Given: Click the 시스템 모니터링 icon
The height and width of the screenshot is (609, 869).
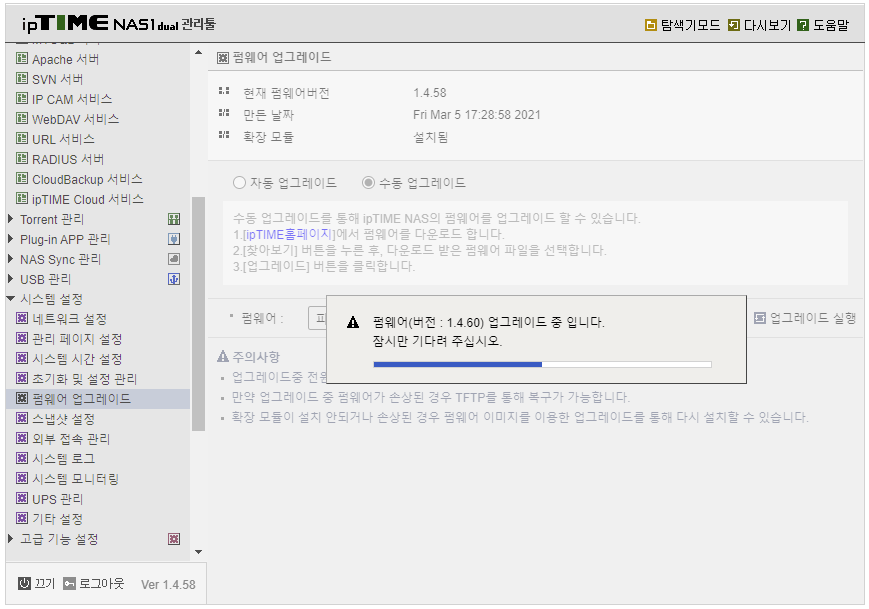Looking at the screenshot, I should [x=22, y=478].
